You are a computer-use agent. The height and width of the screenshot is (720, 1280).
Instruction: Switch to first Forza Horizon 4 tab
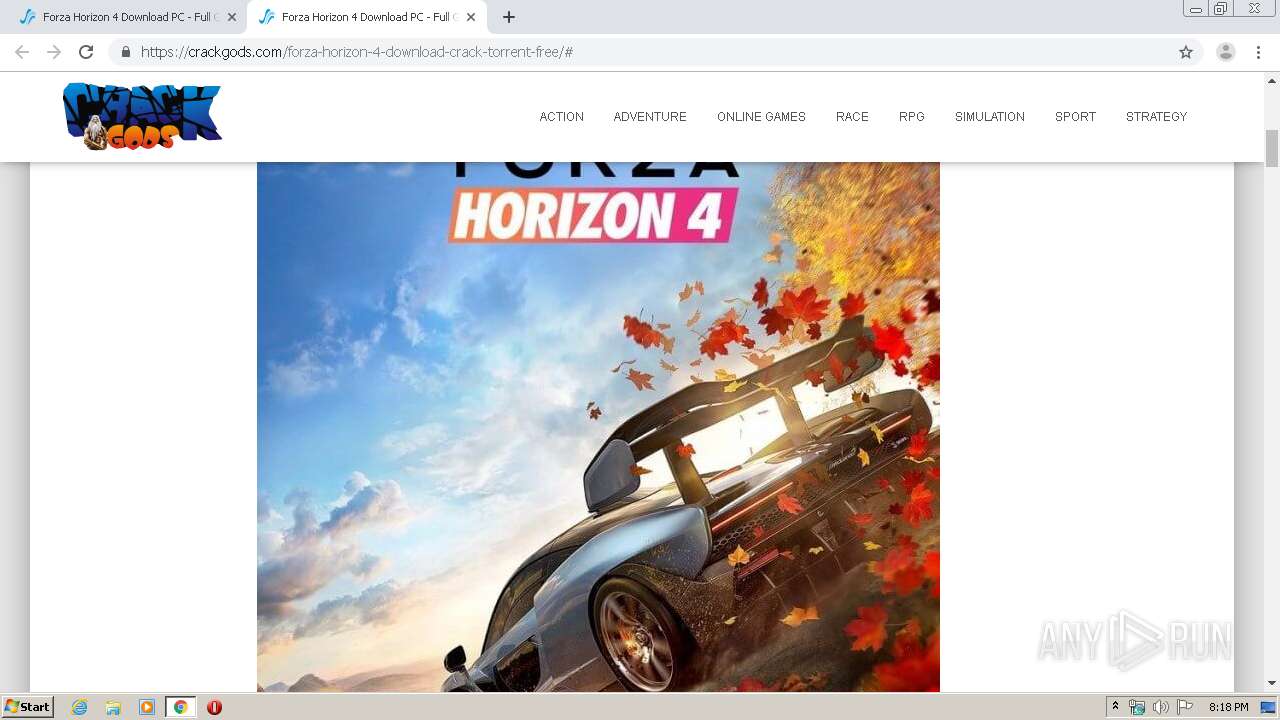pos(127,17)
